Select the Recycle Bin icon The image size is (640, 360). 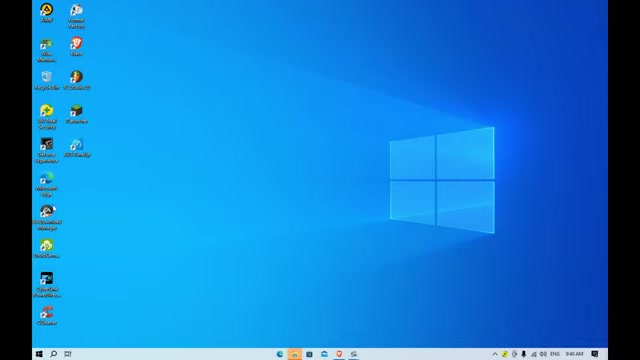pos(47,80)
